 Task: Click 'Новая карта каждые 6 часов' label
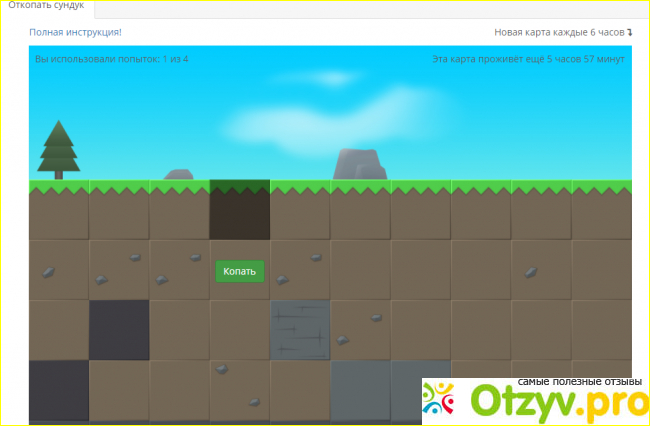coord(559,33)
